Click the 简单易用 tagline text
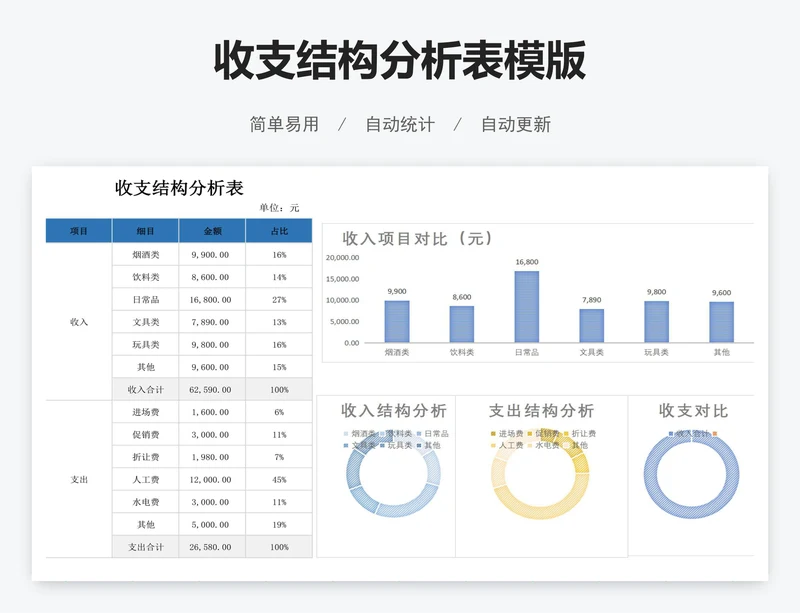The height and width of the screenshot is (613, 800). [284, 124]
